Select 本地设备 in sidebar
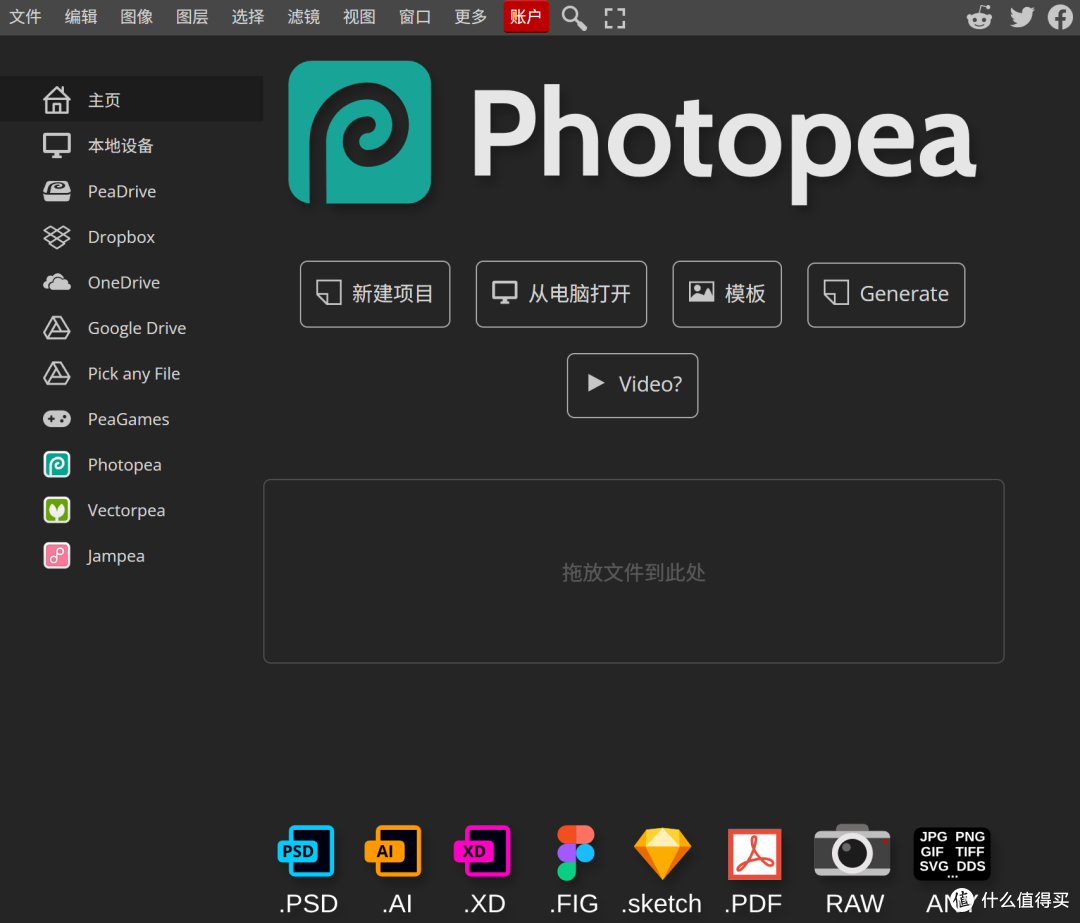Image resolution: width=1080 pixels, height=923 pixels. (132, 145)
